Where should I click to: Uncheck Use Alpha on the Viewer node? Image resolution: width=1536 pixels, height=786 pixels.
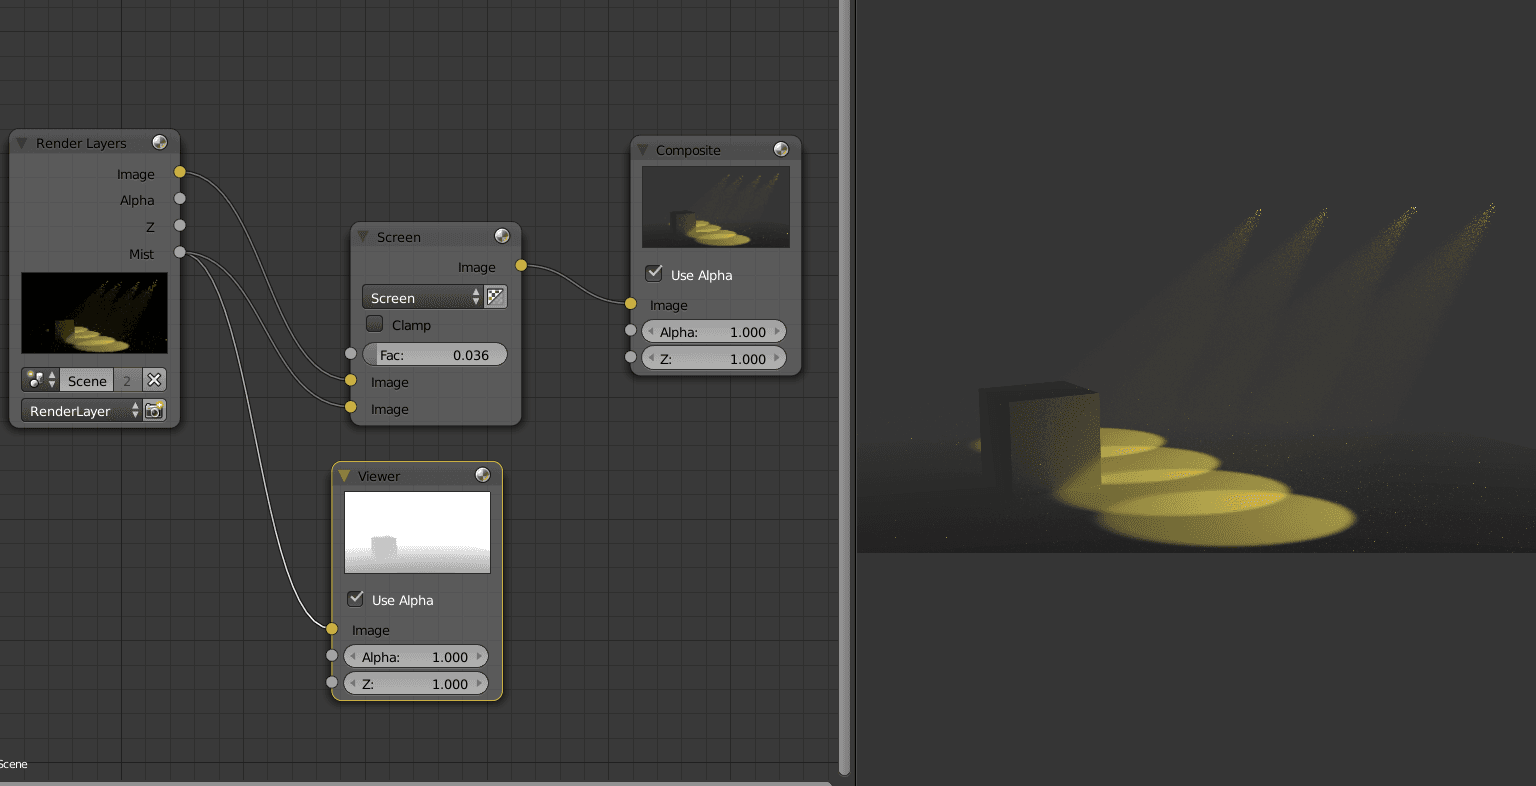[356, 599]
